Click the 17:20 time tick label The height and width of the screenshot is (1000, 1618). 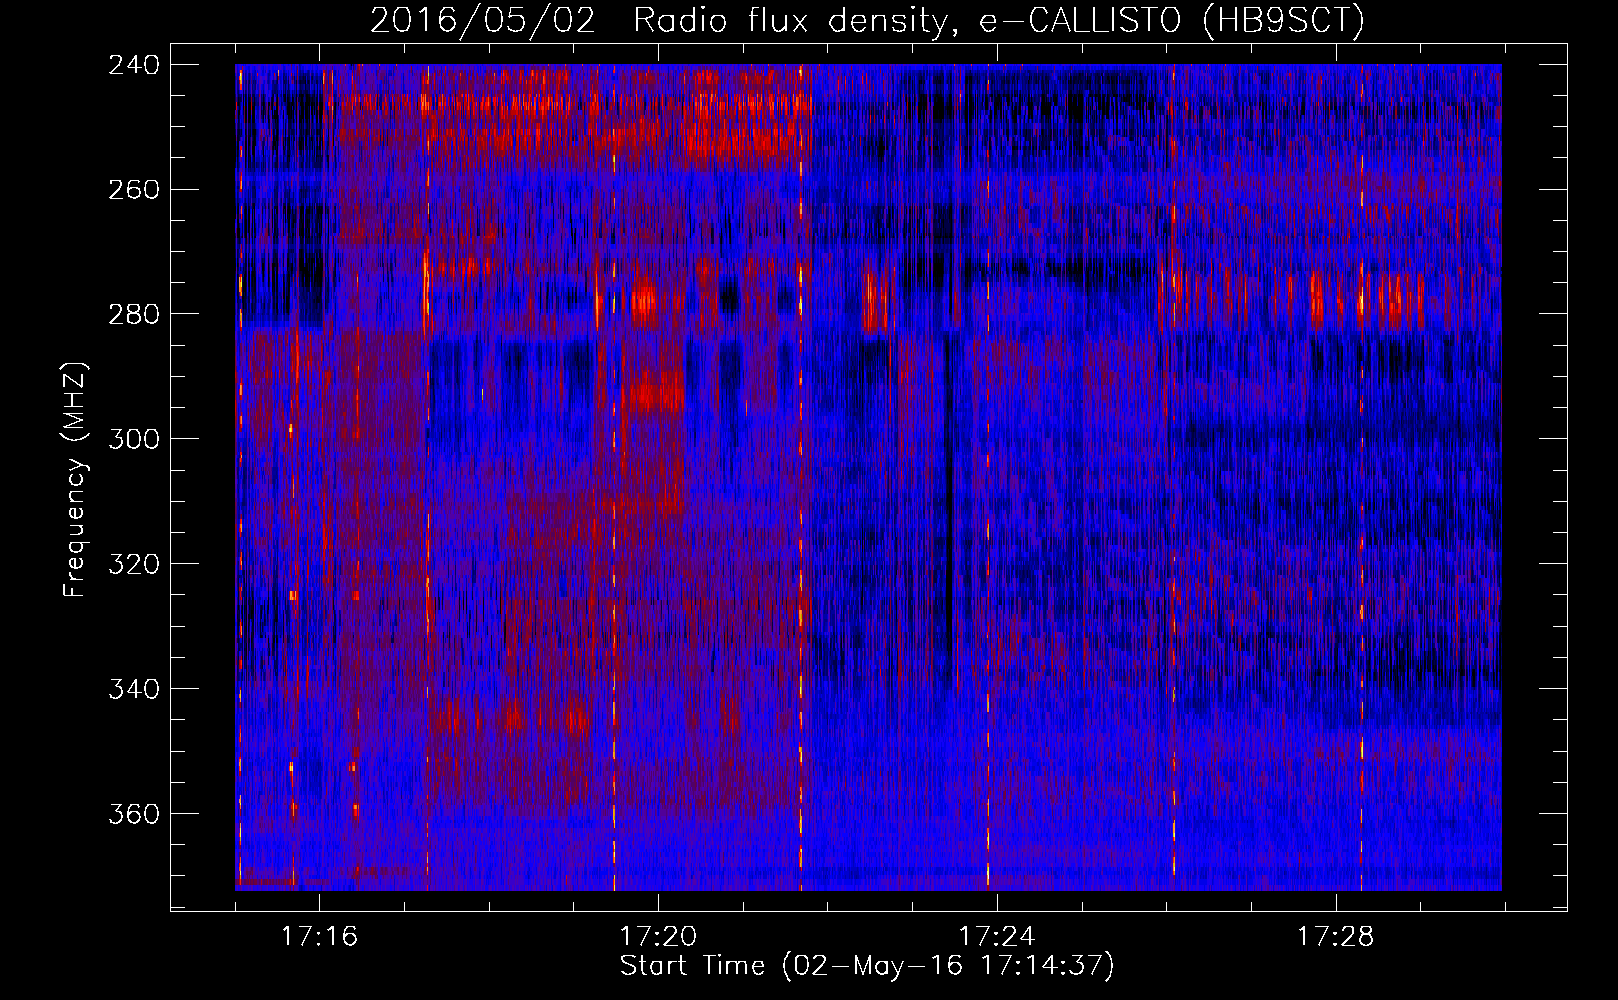tap(659, 937)
